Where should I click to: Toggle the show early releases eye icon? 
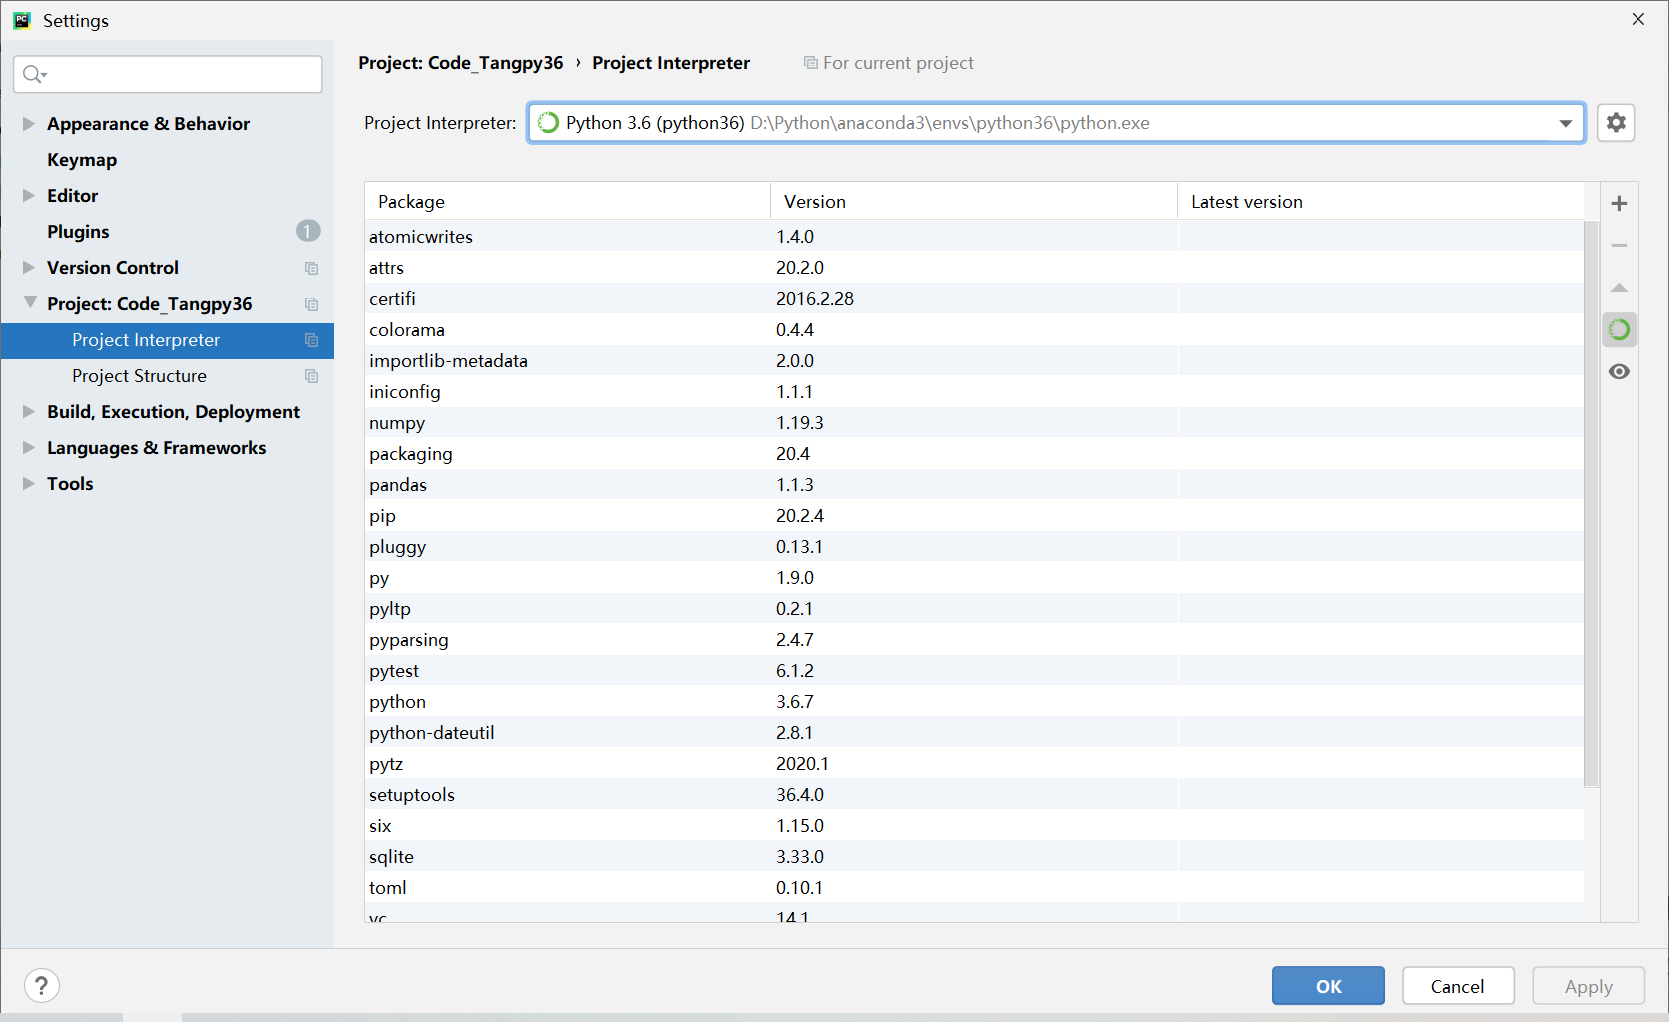1619,372
